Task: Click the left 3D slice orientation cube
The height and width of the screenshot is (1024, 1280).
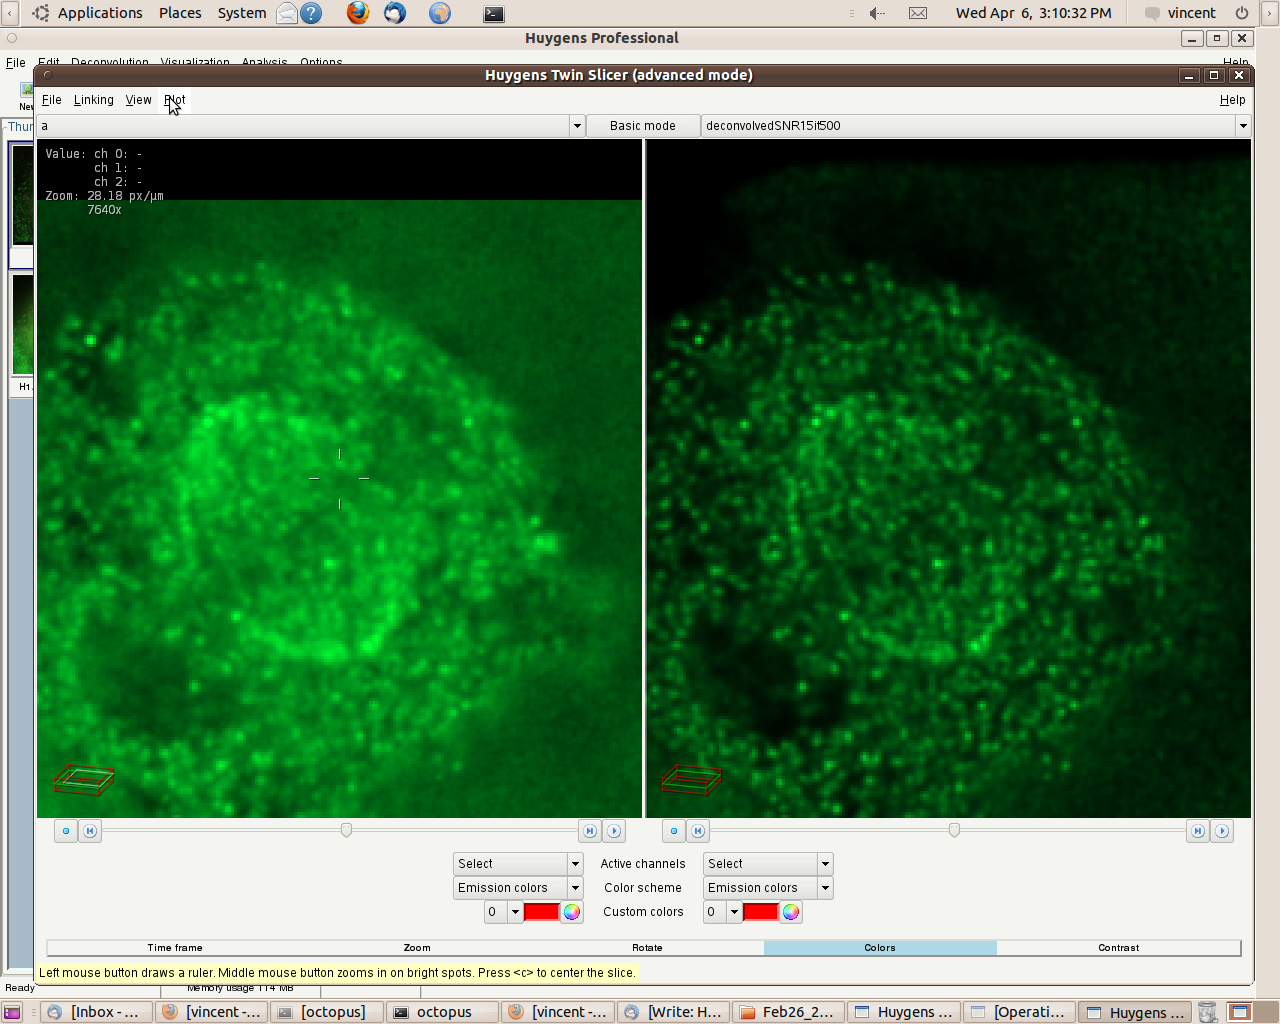Action: [83, 779]
